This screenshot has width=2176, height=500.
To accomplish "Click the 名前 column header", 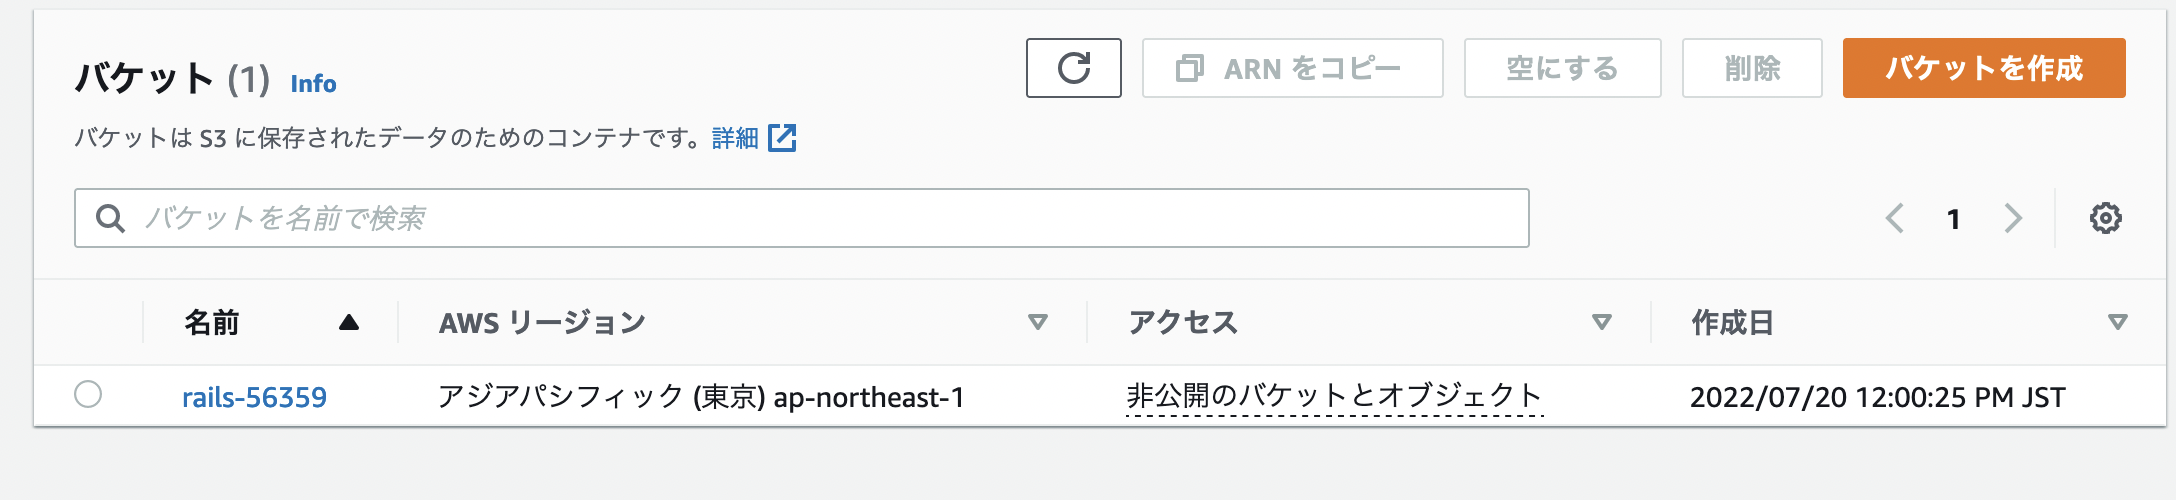I will (212, 322).
